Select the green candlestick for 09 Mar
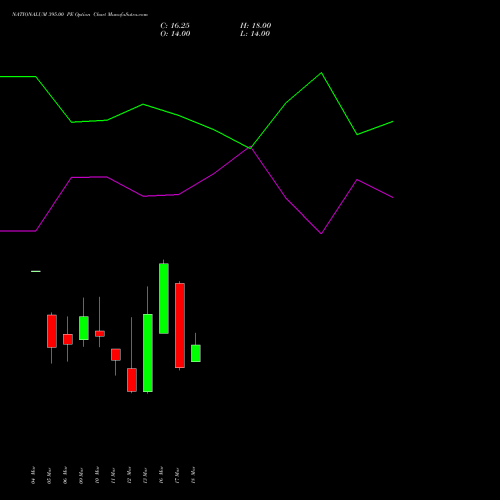500x500 pixels. tap(84, 328)
